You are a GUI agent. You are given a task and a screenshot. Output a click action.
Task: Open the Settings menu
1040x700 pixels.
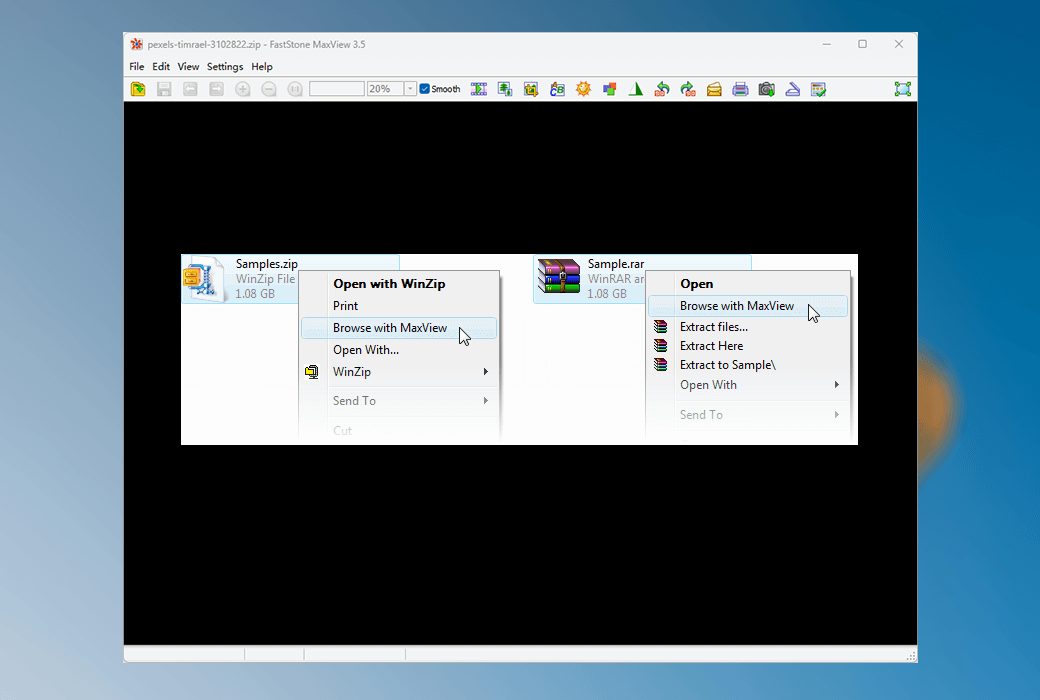click(x=225, y=67)
